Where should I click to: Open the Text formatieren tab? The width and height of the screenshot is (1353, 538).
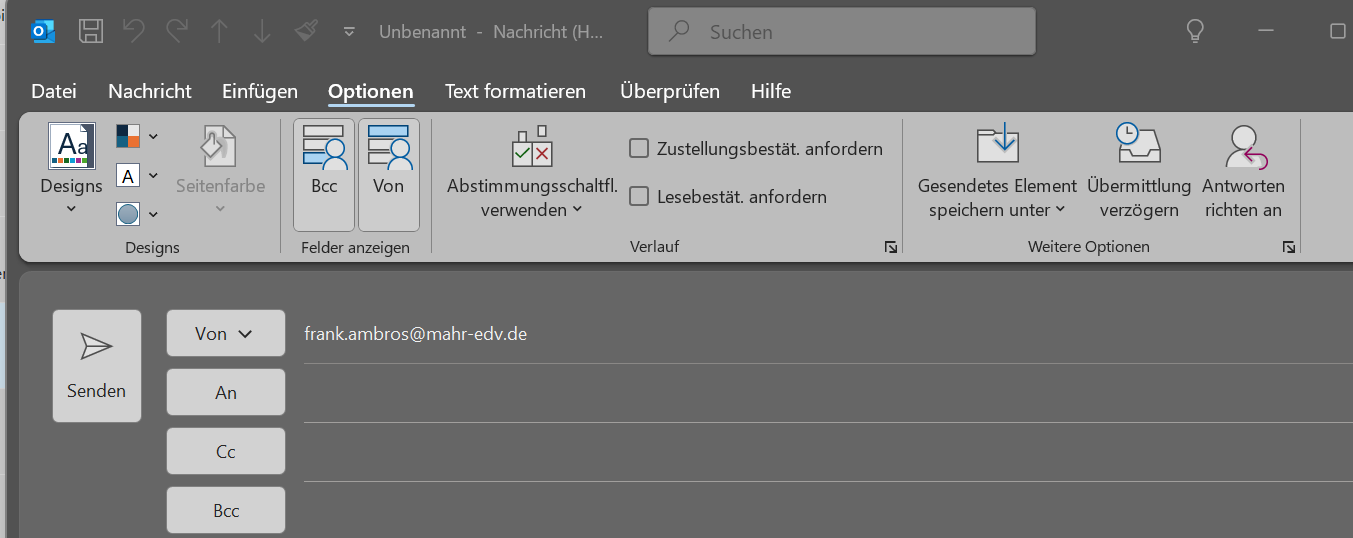tap(515, 91)
